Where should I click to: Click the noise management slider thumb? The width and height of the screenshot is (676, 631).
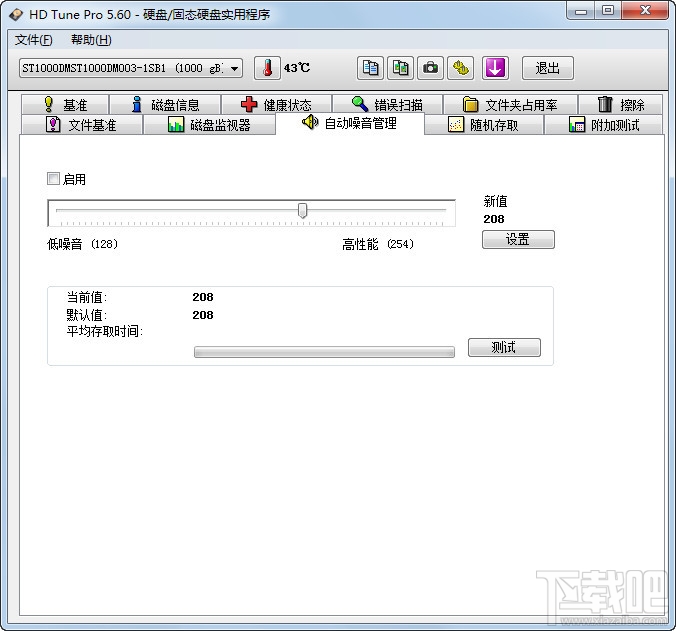click(x=303, y=210)
